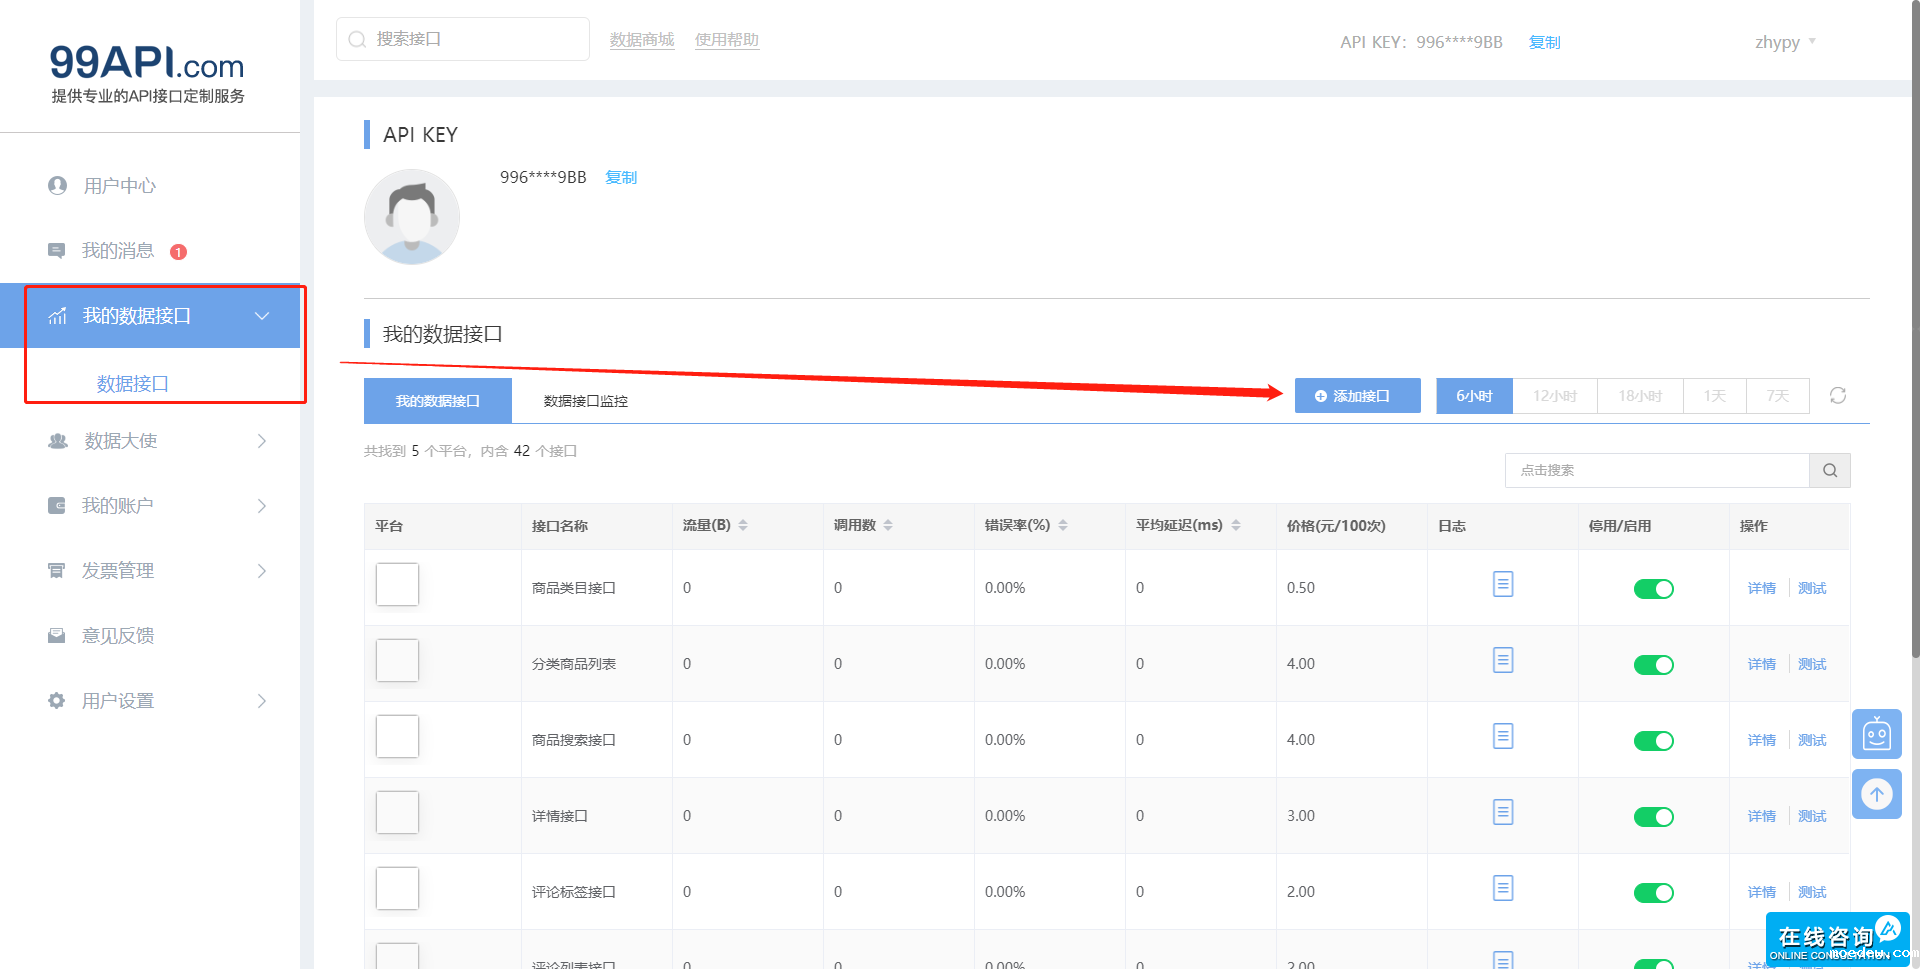
Task: Click the 添加接口 button
Action: (x=1357, y=396)
